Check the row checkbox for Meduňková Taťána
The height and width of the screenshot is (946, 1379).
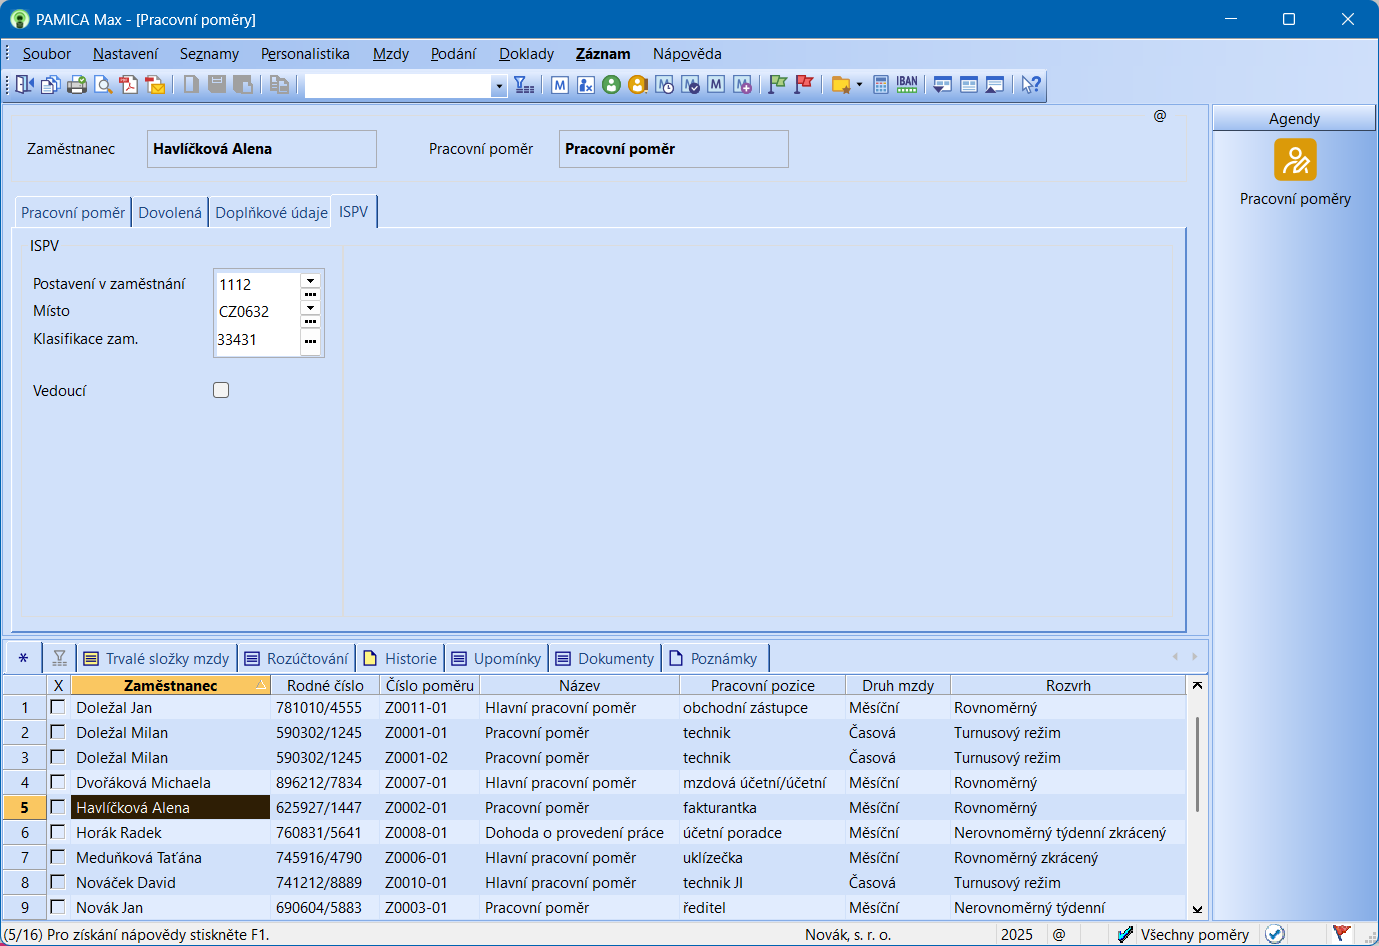(58, 857)
